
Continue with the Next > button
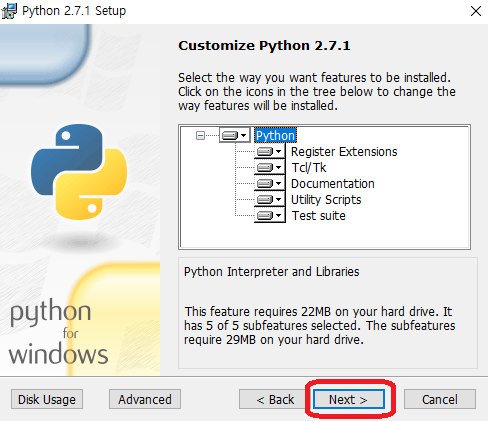coord(348,399)
